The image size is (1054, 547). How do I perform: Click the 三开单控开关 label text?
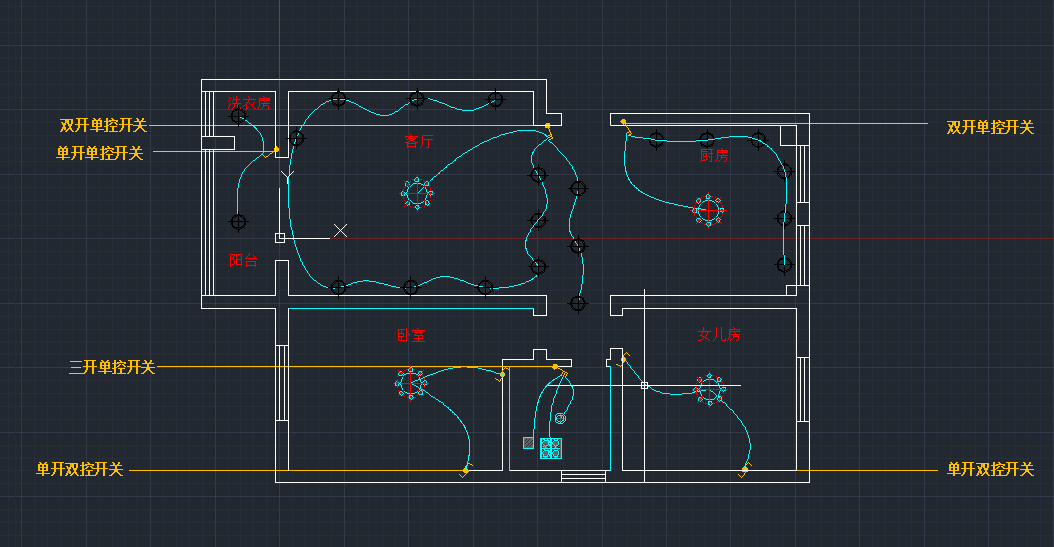[x=112, y=367]
